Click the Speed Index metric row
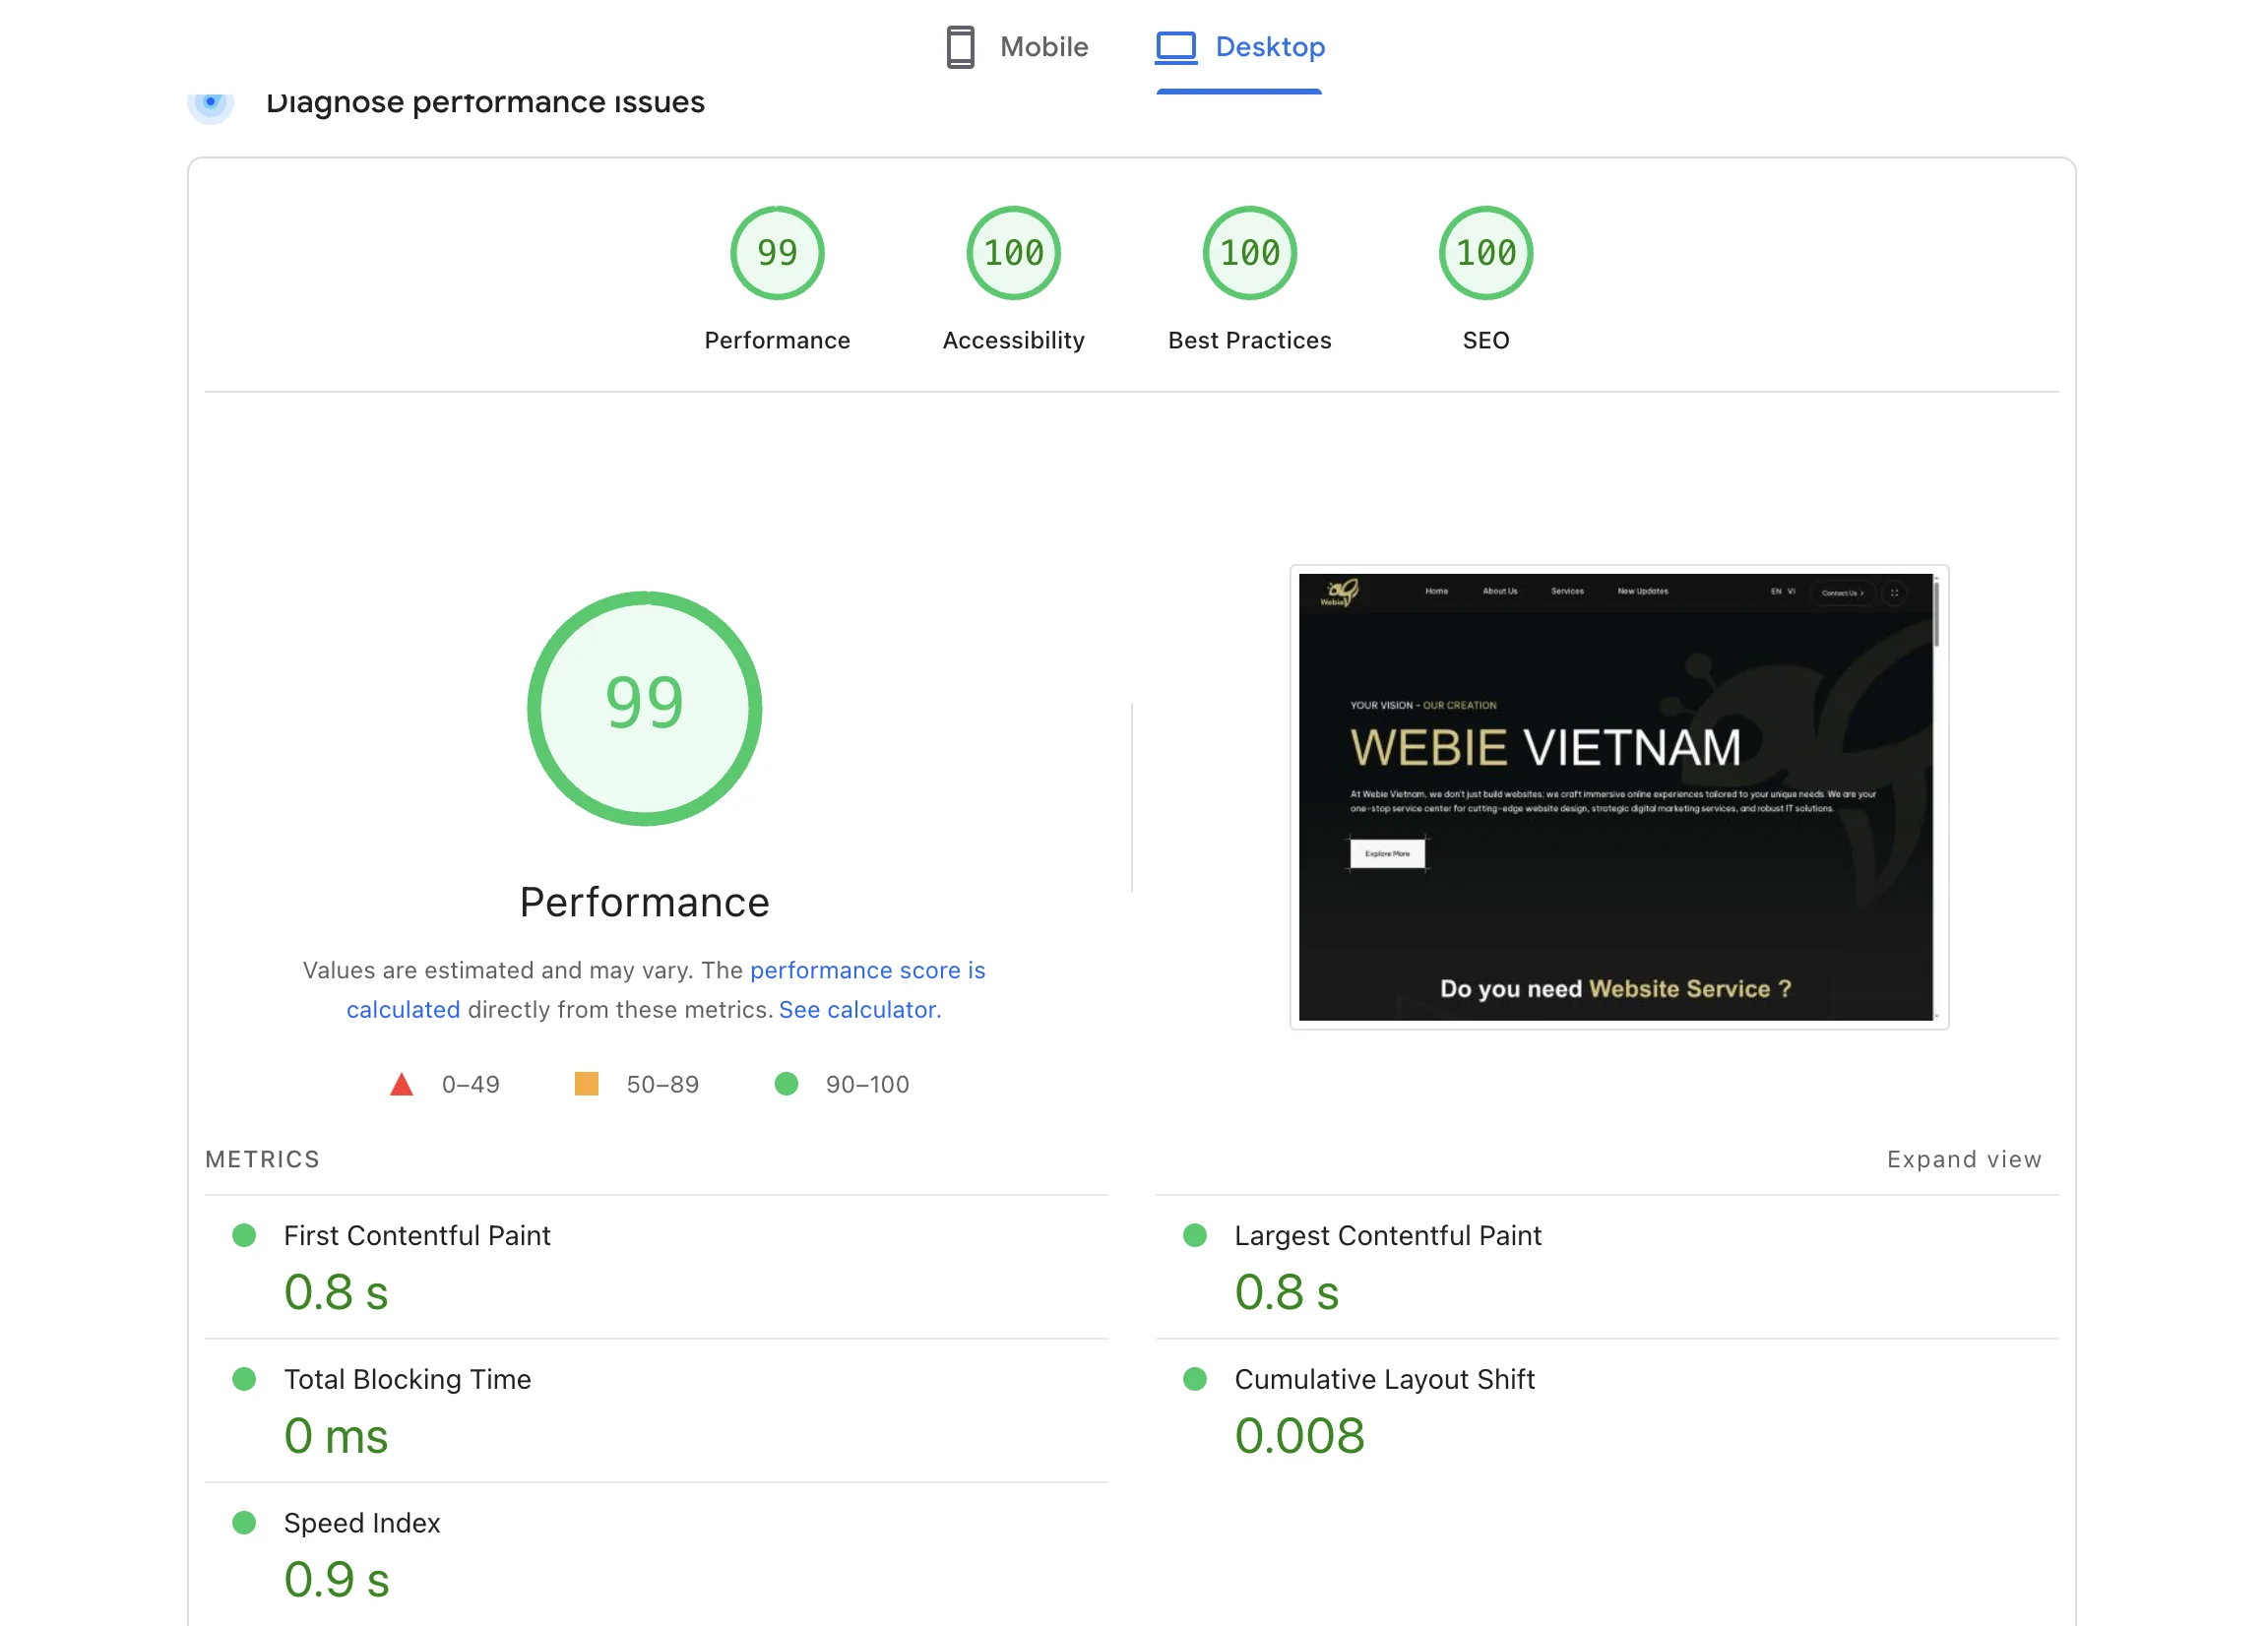The height and width of the screenshot is (1626, 2268). pyautogui.click(x=361, y=1523)
